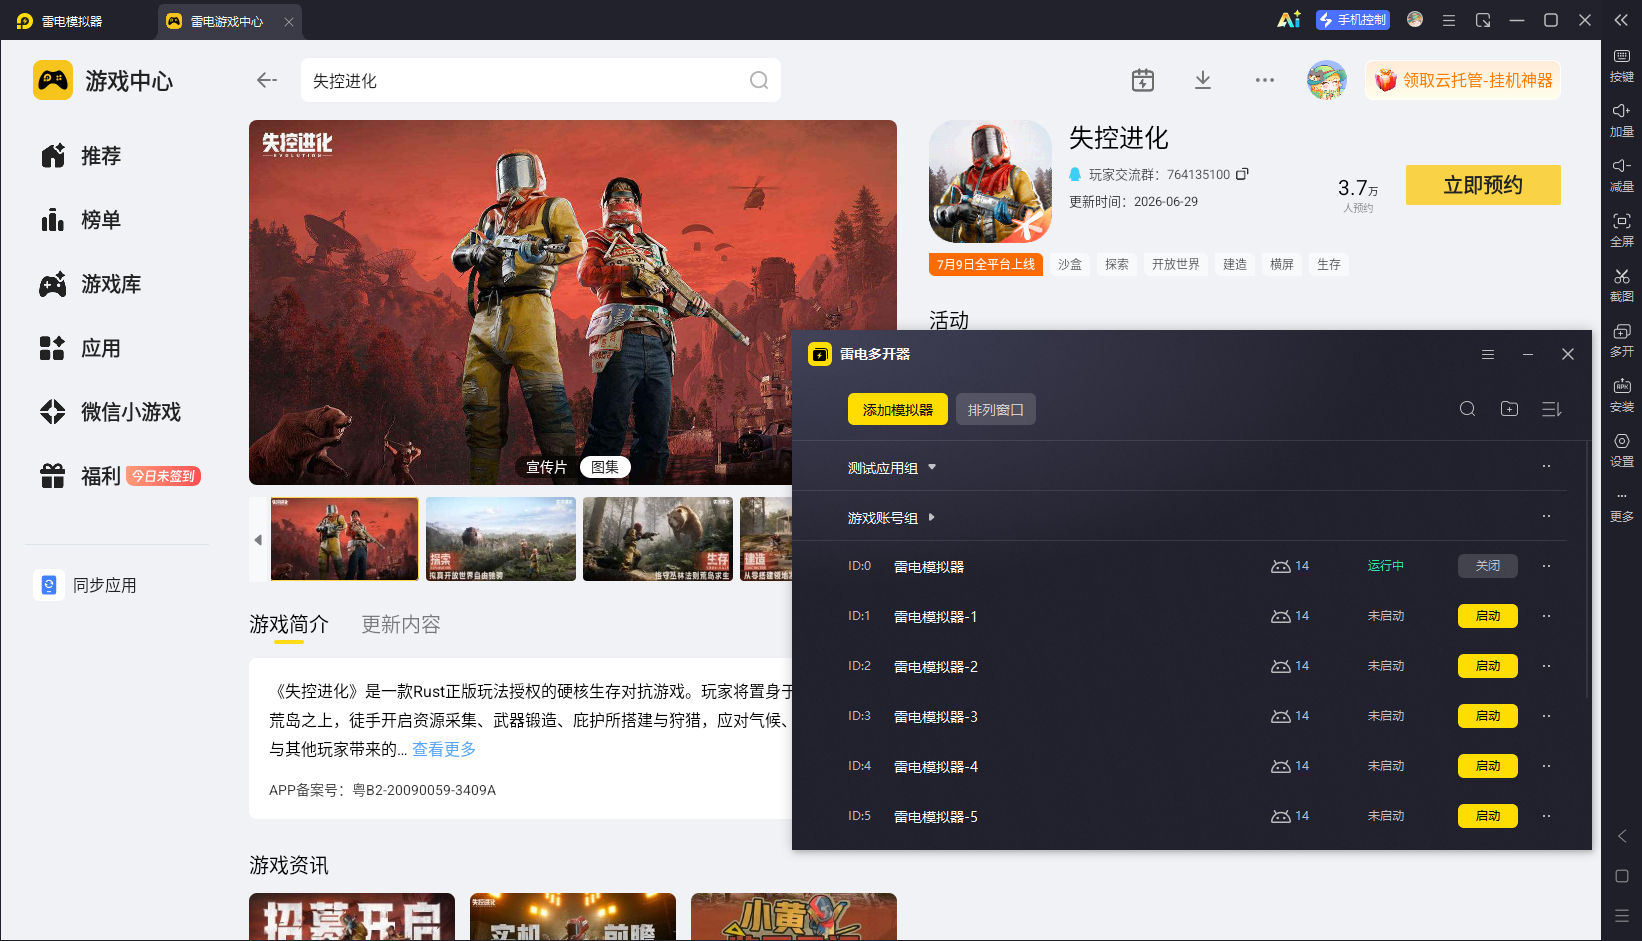Open 设置 settings in right sidebar

1622,451
